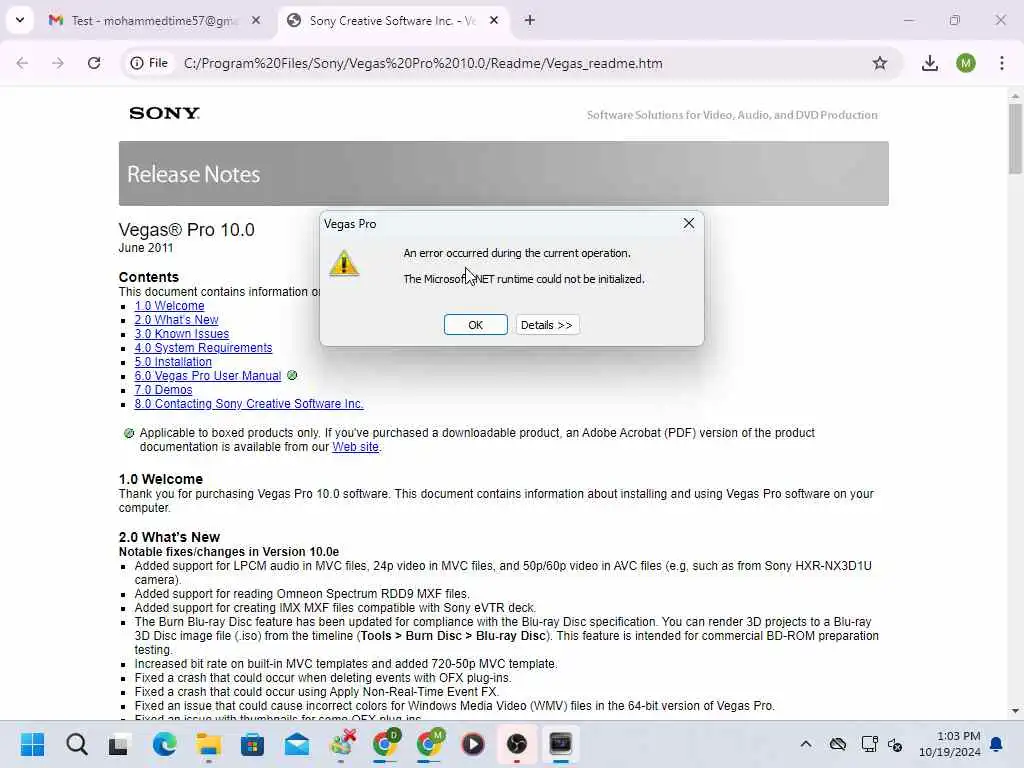Open the 5.0 Installation link
1024x768 pixels.
click(x=173, y=362)
